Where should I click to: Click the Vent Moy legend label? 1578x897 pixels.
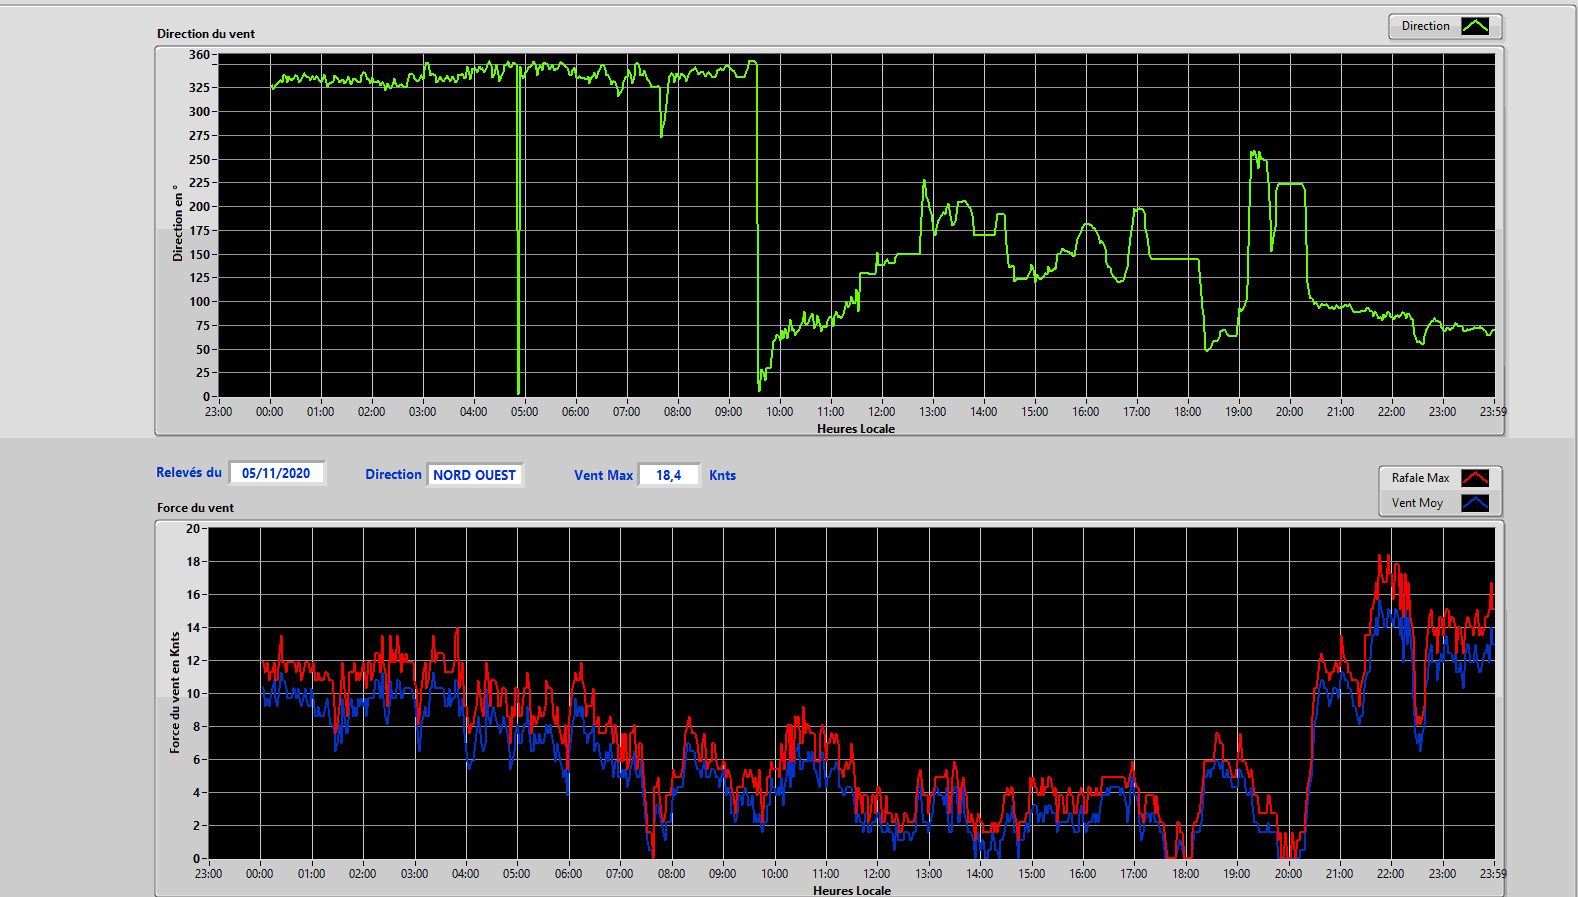coord(1417,503)
